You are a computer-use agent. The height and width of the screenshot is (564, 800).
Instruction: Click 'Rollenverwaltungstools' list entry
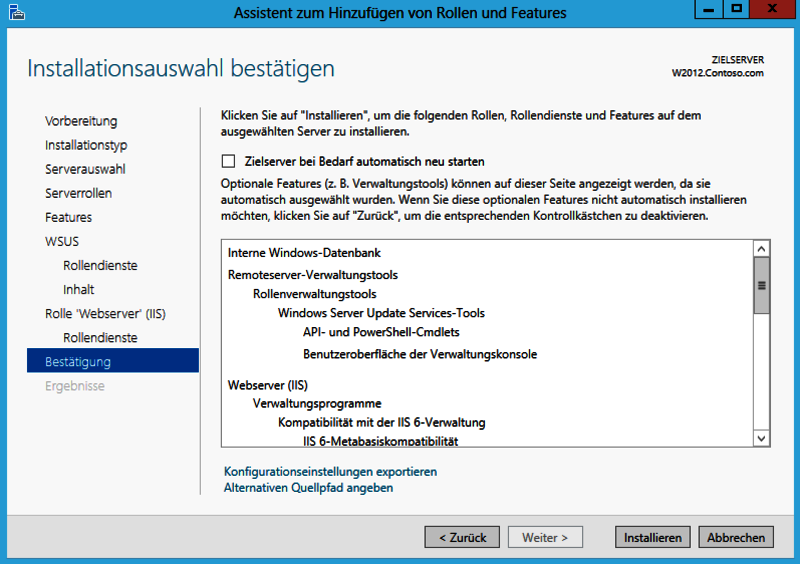315,294
